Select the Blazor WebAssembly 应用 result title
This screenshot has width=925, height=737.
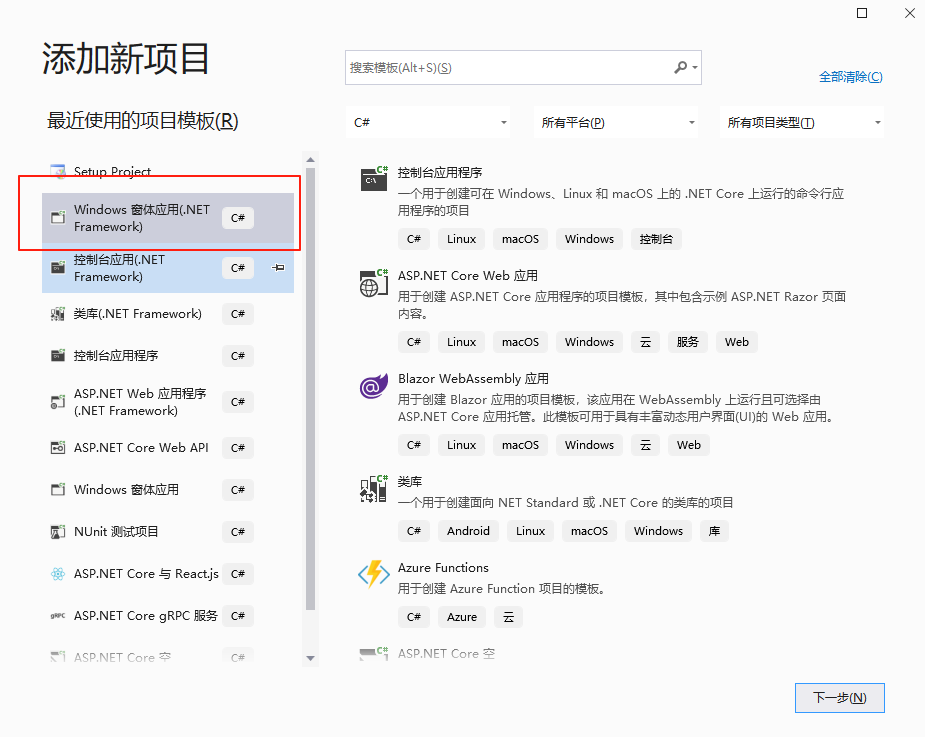click(x=473, y=378)
